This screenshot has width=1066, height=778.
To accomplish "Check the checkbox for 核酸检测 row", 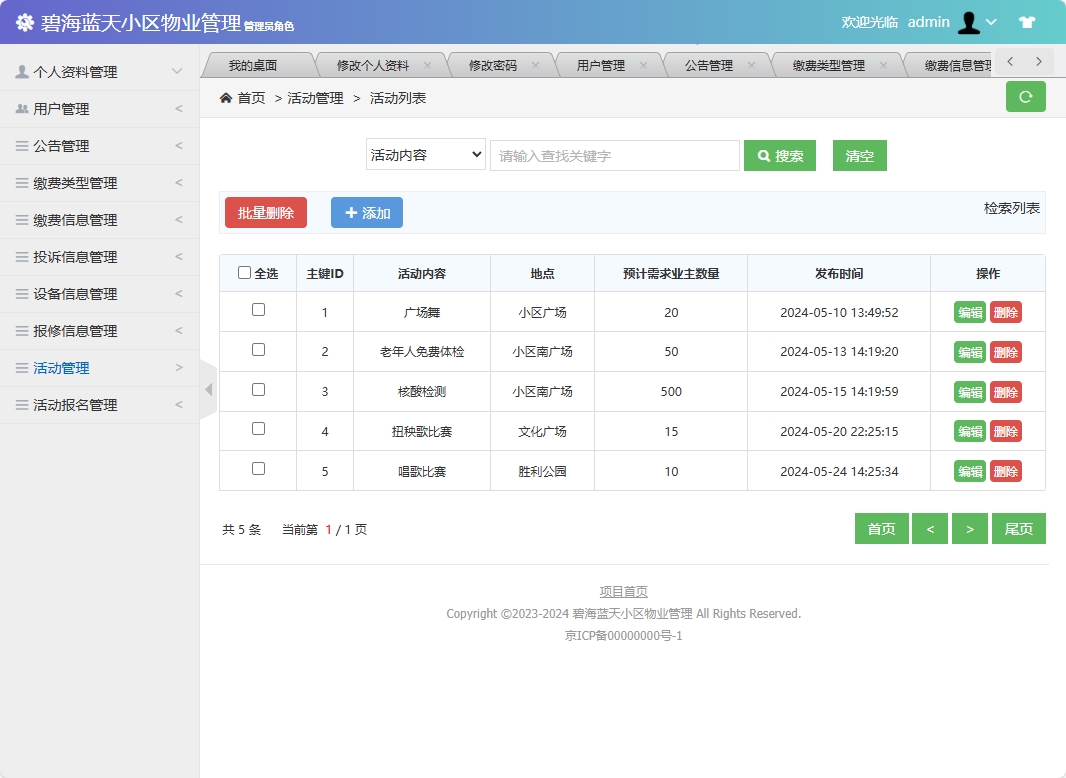I will click(257, 391).
